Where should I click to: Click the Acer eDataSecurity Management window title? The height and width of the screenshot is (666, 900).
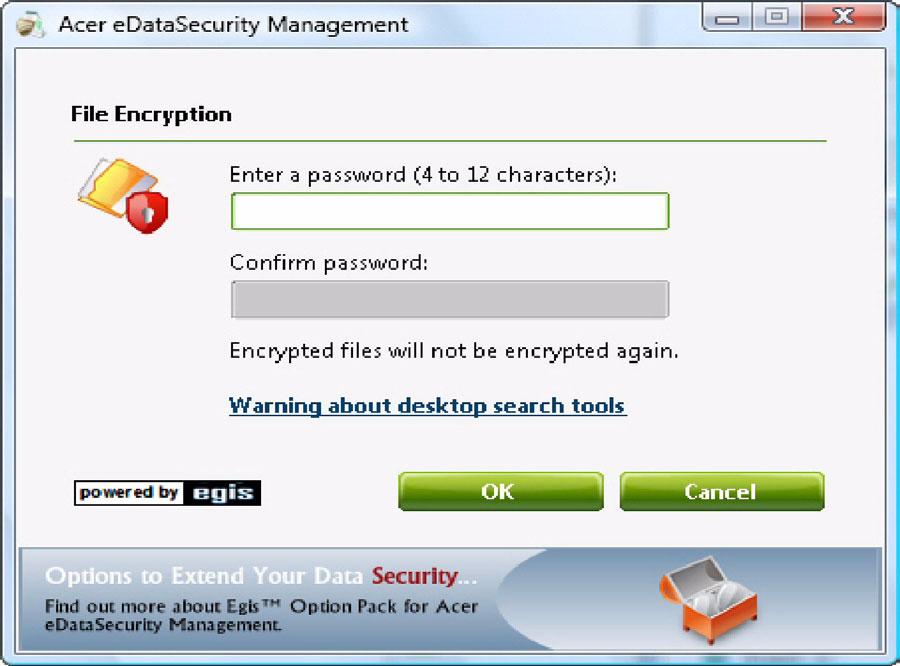coord(234,25)
